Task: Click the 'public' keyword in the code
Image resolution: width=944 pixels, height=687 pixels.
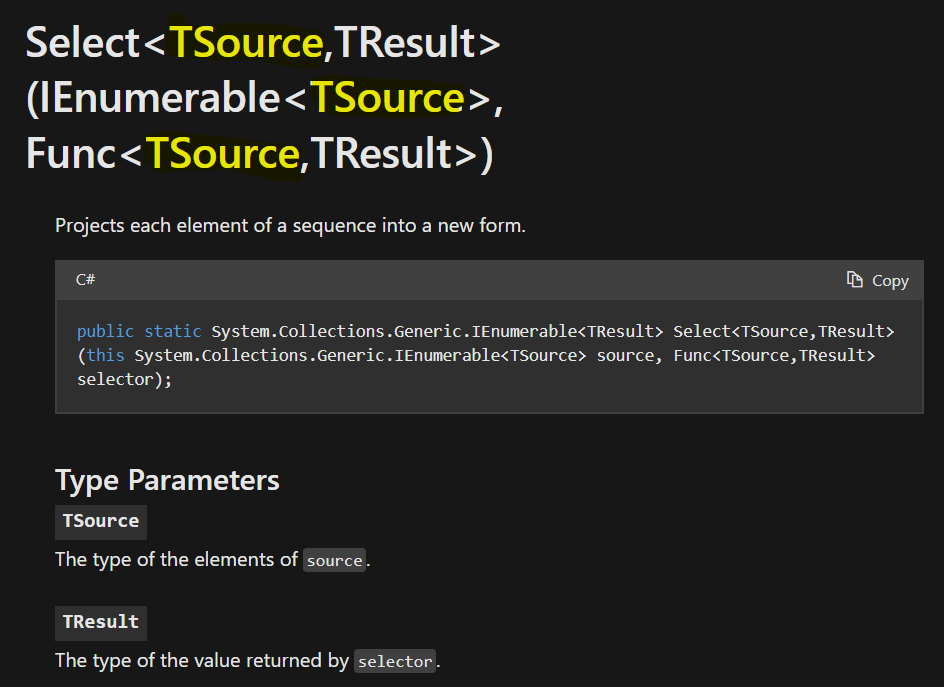Action: pos(105,331)
